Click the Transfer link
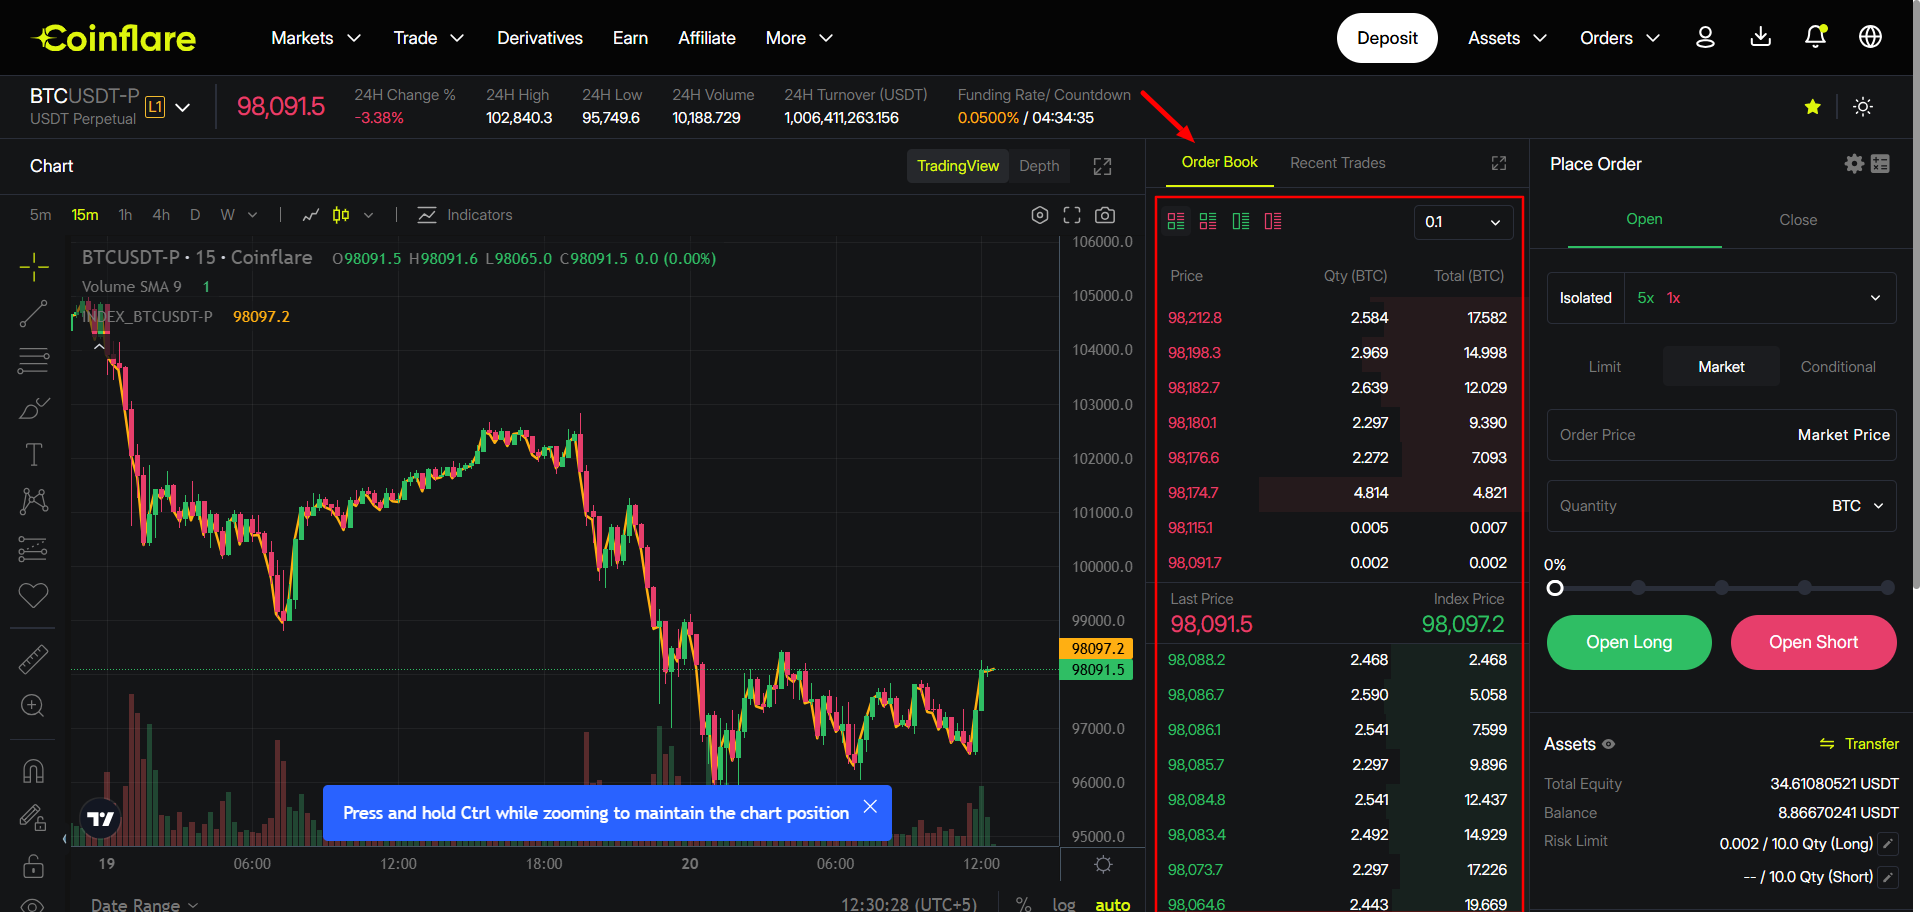 (x=1859, y=744)
